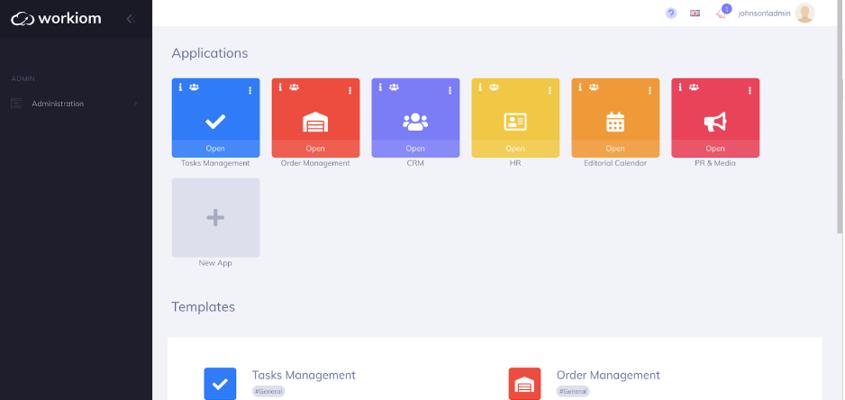845x400 pixels.
Task: Click the #General tag under Tasks Management template
Action: point(268,391)
